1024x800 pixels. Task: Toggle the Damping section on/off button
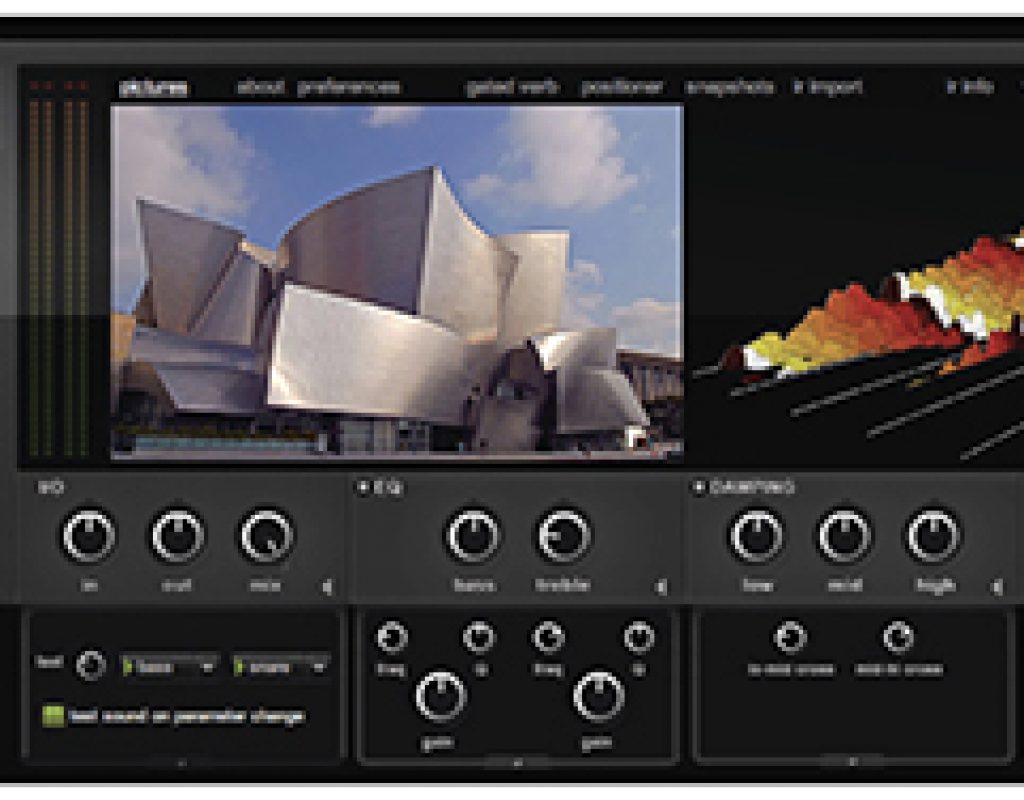(698, 487)
